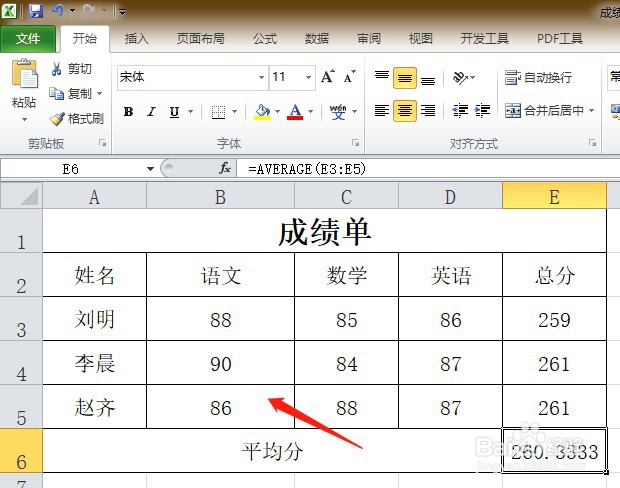
Task: Open the Name Box dropdown arrow
Action: click(x=150, y=169)
